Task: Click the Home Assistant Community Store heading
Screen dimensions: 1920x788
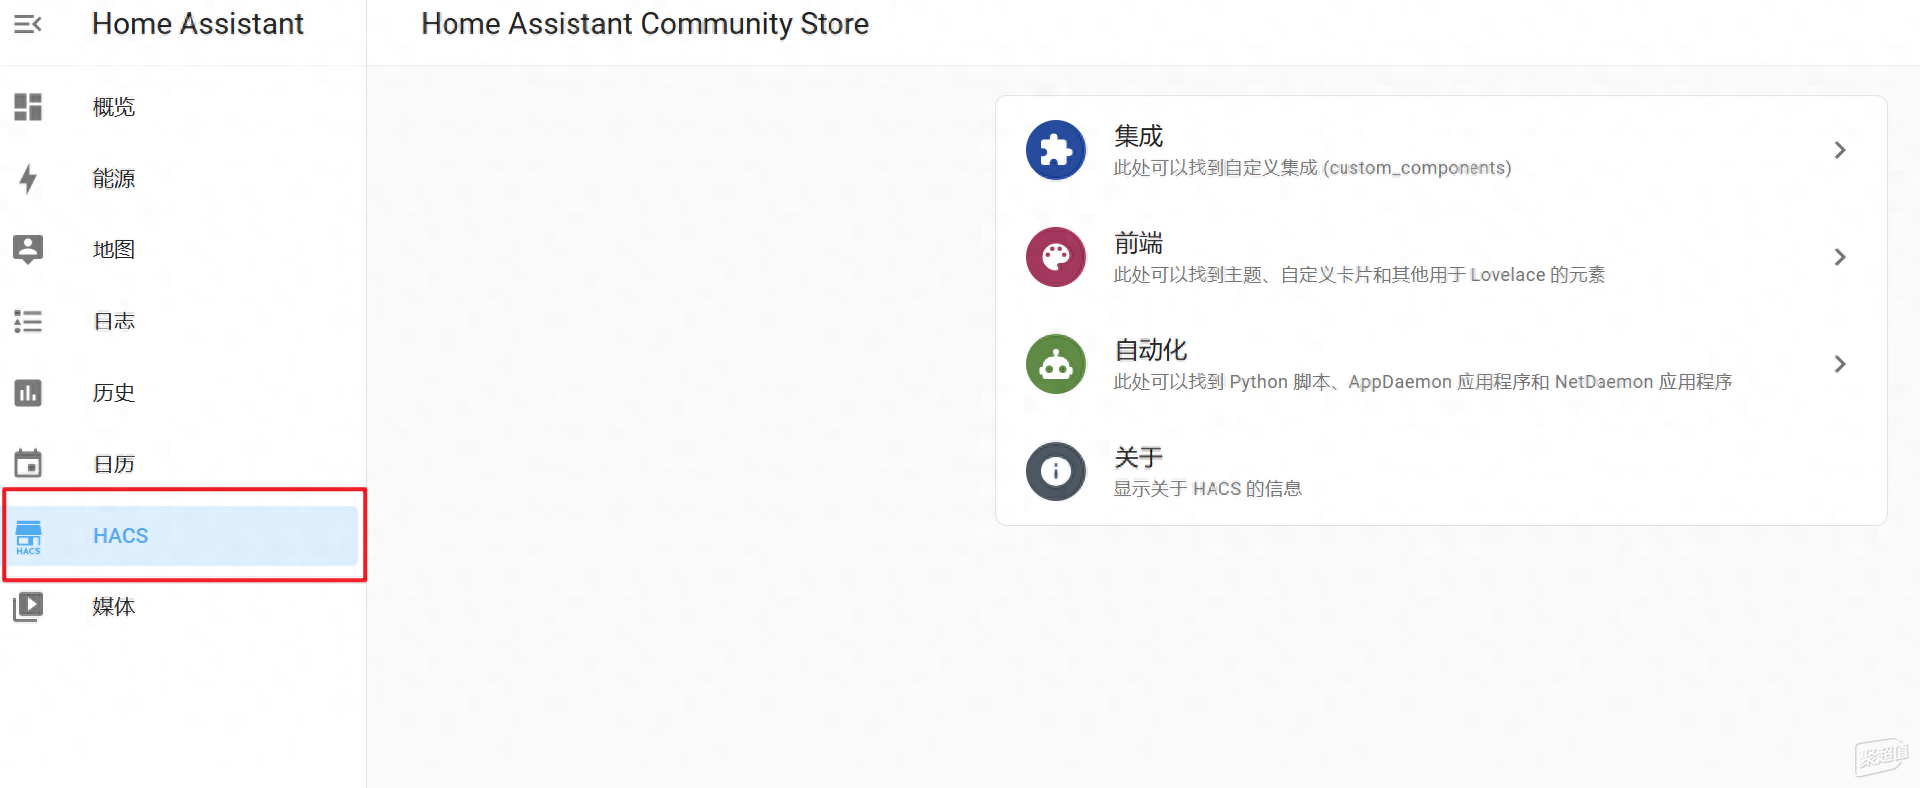Action: pos(645,24)
